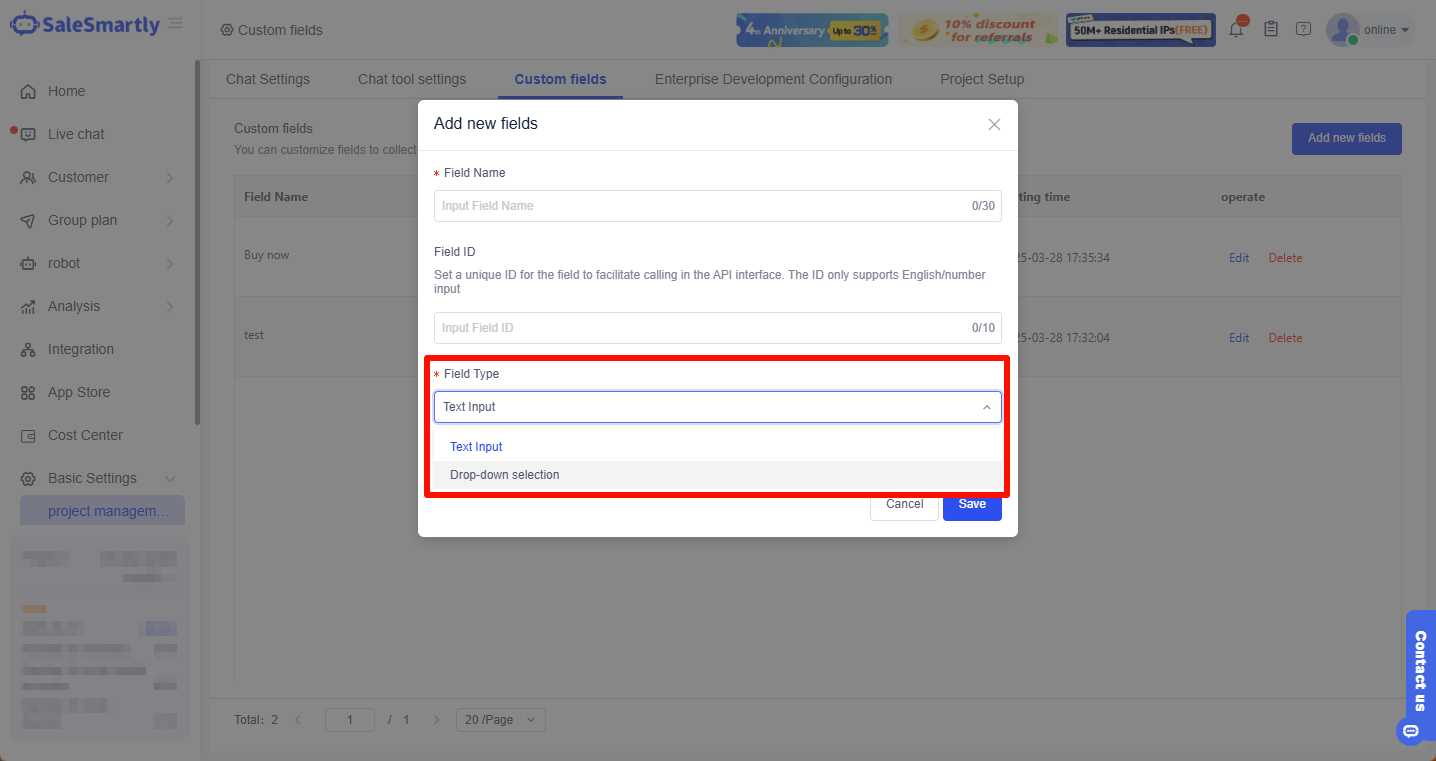The width and height of the screenshot is (1436, 761).
Task: Open the clipboard tasks icon in header
Action: (1271, 29)
